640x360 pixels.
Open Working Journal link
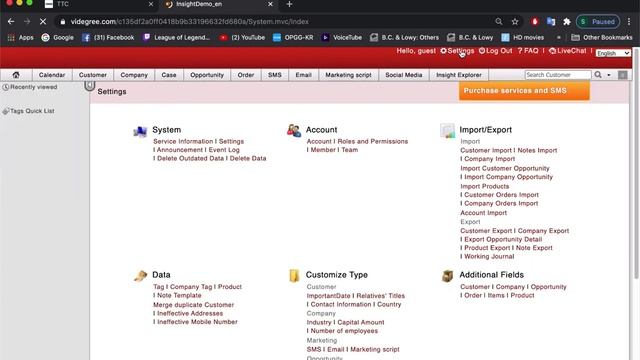click(x=489, y=256)
